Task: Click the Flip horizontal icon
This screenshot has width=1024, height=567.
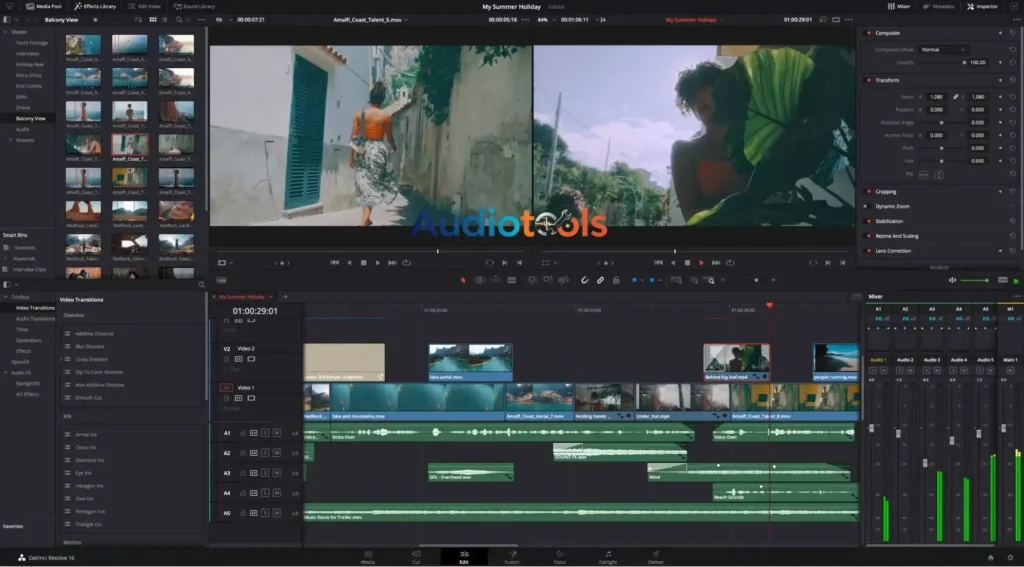Action: pos(923,174)
